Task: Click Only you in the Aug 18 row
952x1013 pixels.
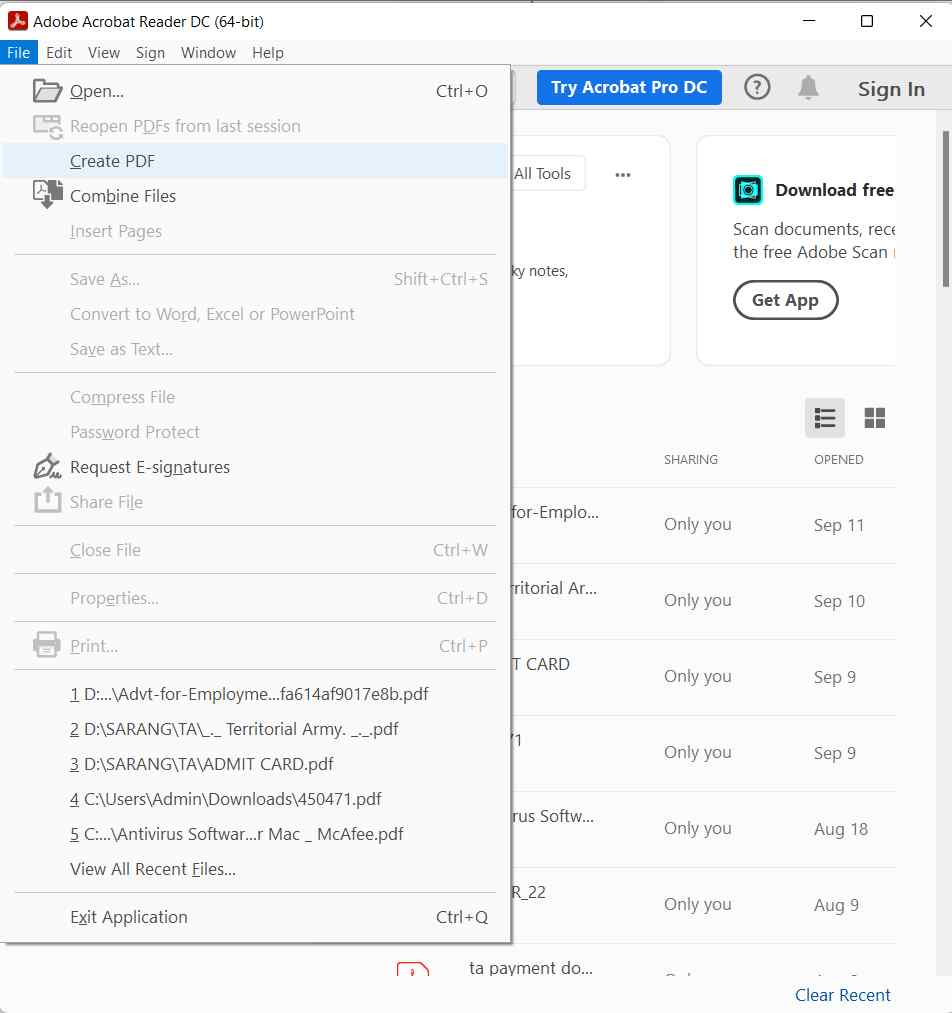Action: pyautogui.click(x=698, y=828)
